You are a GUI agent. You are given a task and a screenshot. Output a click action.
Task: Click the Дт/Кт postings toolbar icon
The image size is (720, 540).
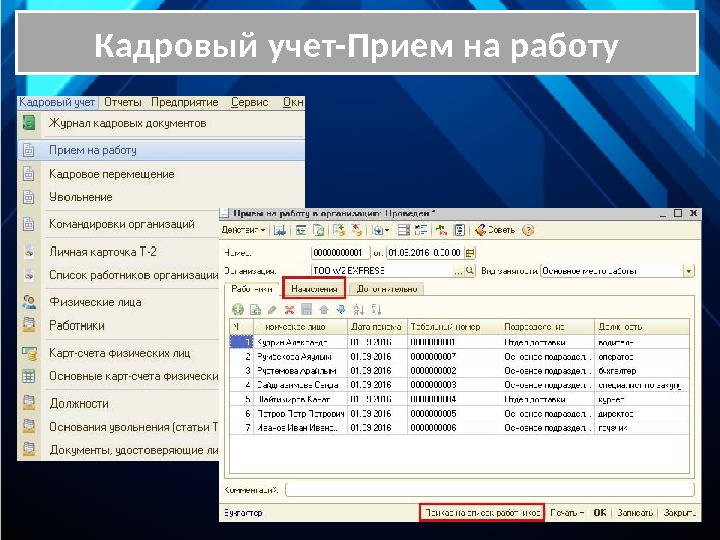pyautogui.click(x=441, y=230)
